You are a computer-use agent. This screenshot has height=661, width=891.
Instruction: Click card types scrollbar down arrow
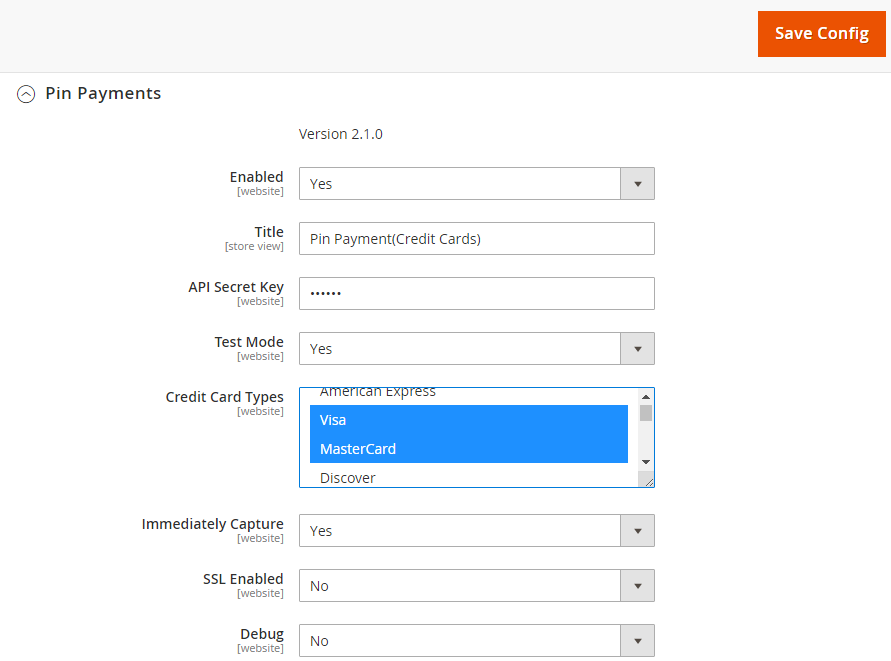point(646,461)
